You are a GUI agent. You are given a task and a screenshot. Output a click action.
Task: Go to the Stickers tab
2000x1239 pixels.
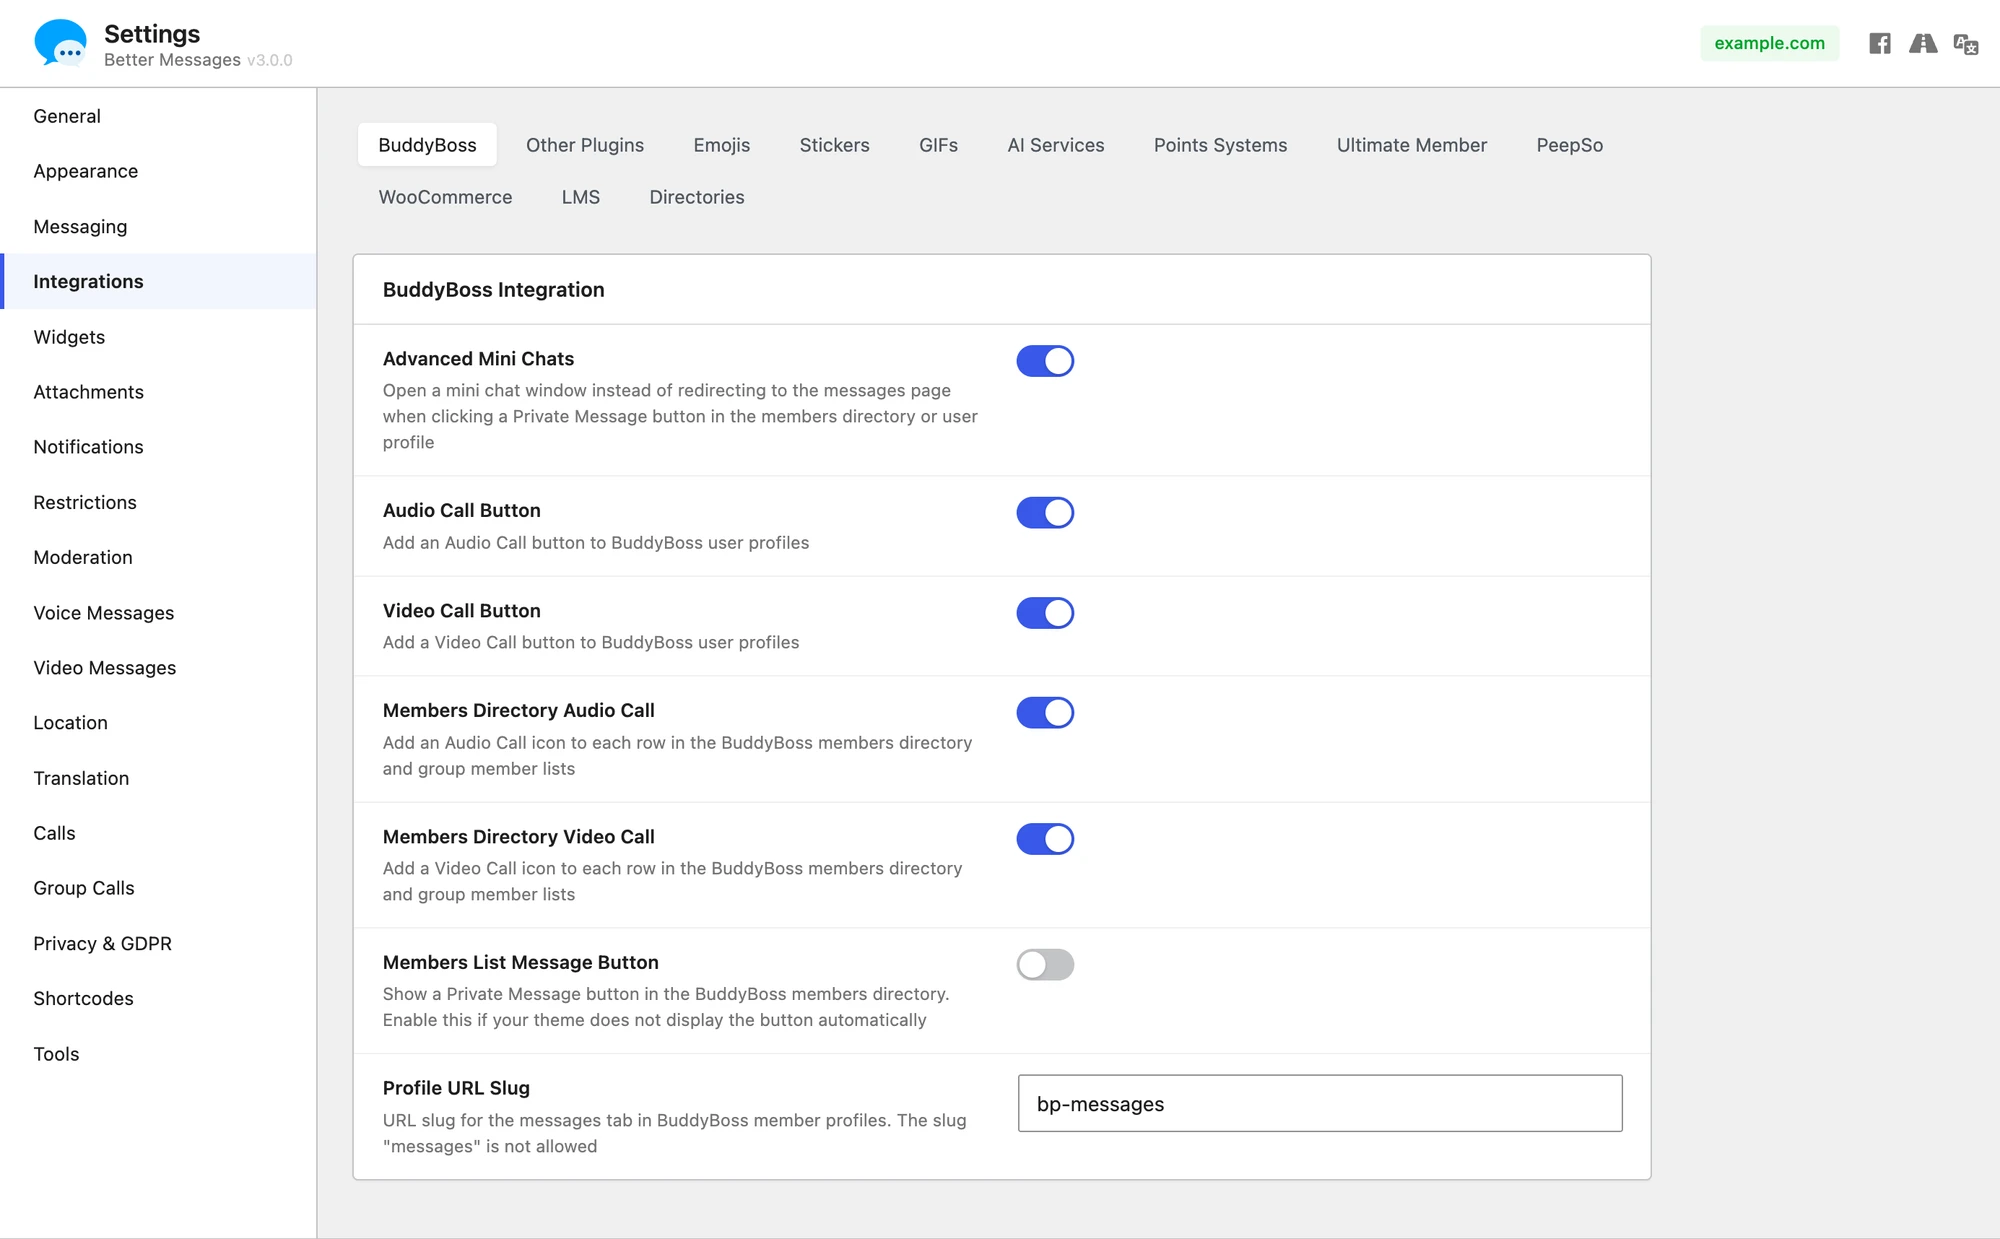point(835,145)
